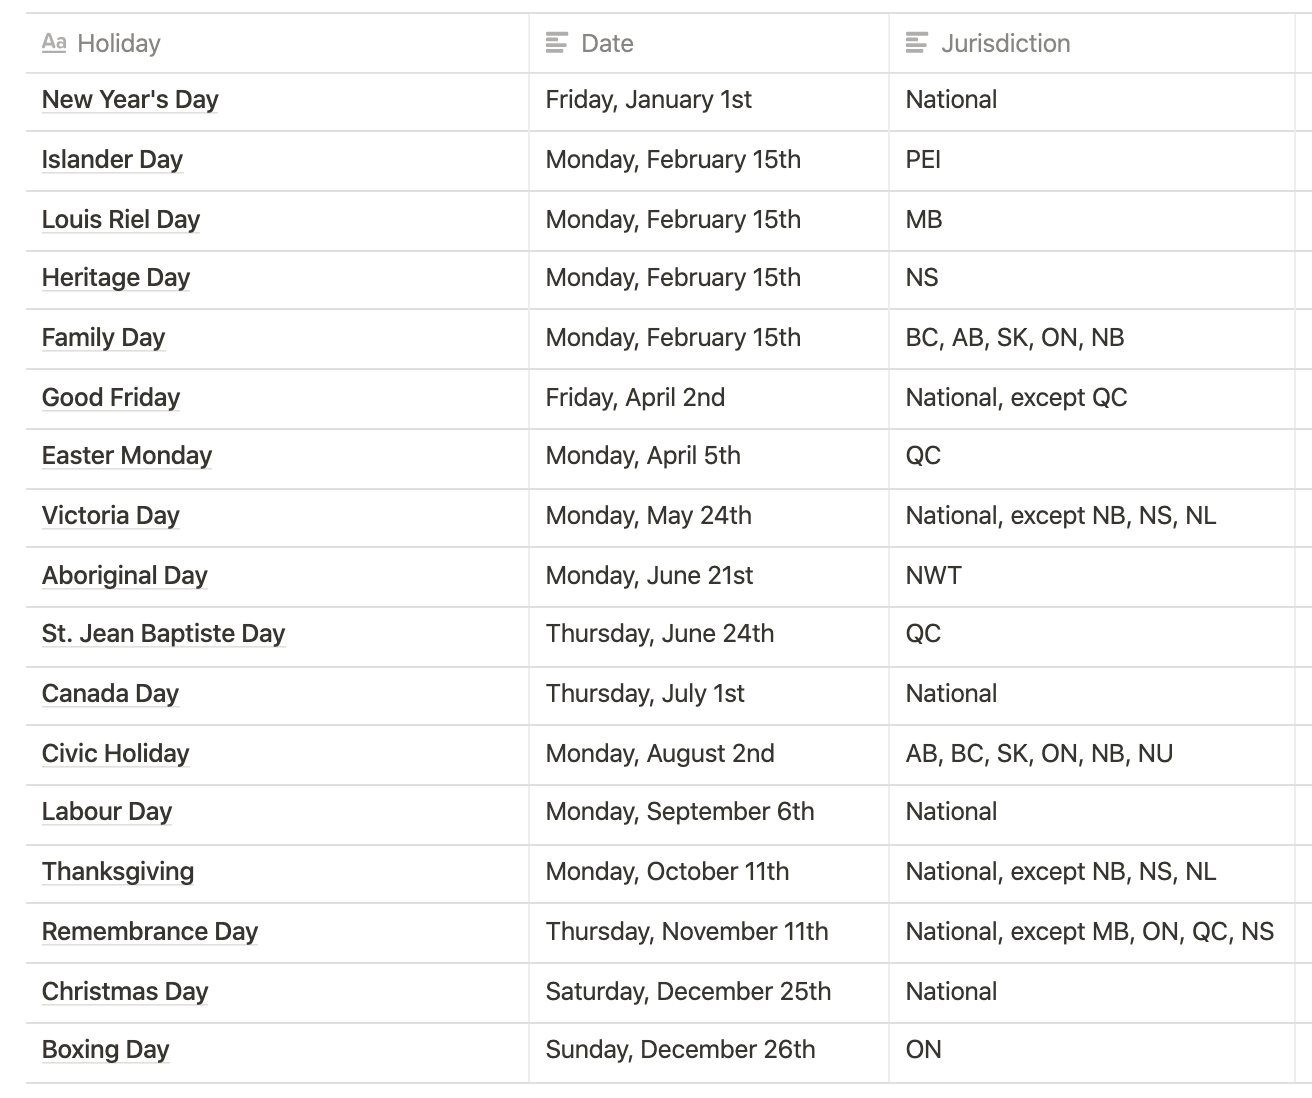Select Louis Riel Day's date cell

click(x=709, y=220)
